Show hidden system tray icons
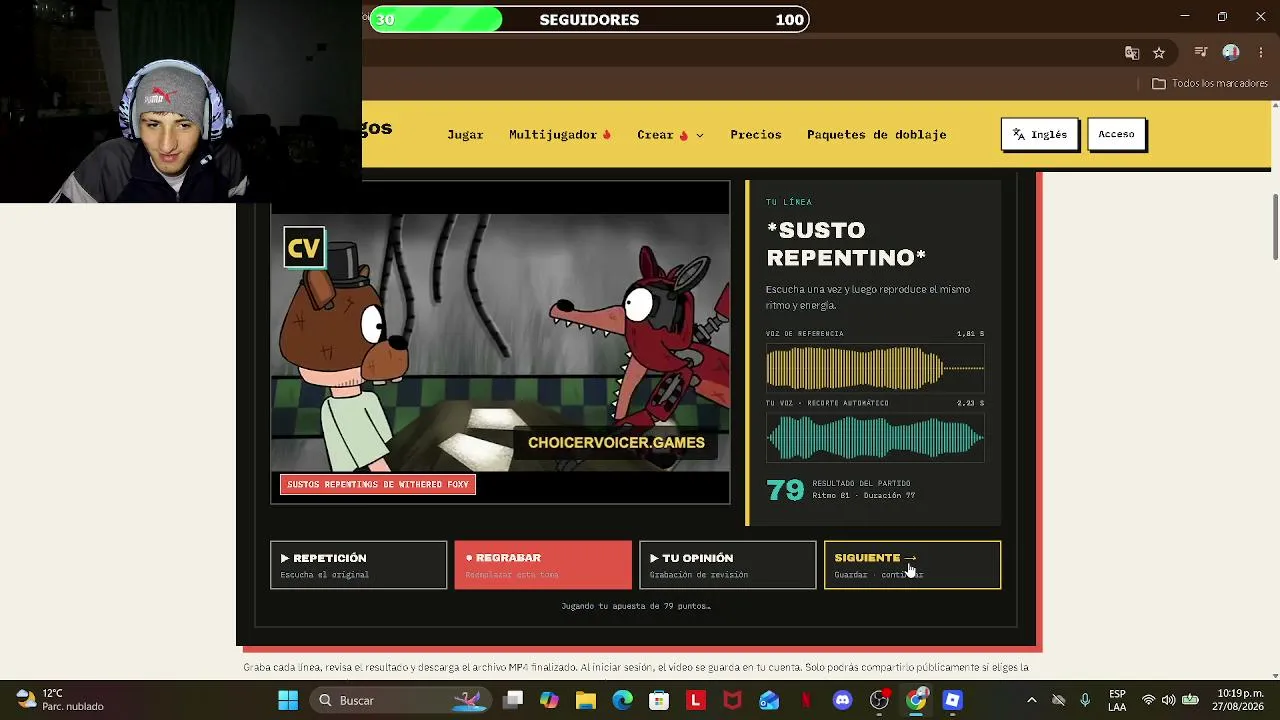Viewport: 1280px width, 720px height. (1032, 700)
